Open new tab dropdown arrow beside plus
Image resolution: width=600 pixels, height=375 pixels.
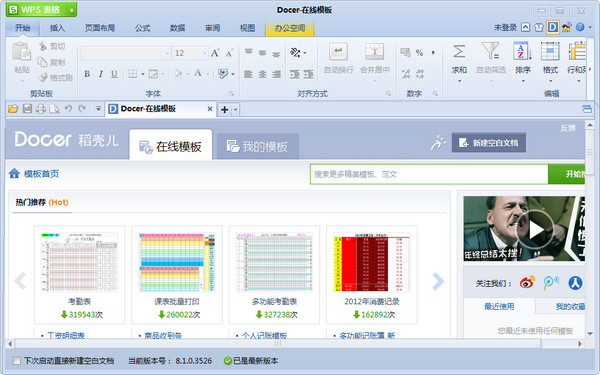pos(235,110)
